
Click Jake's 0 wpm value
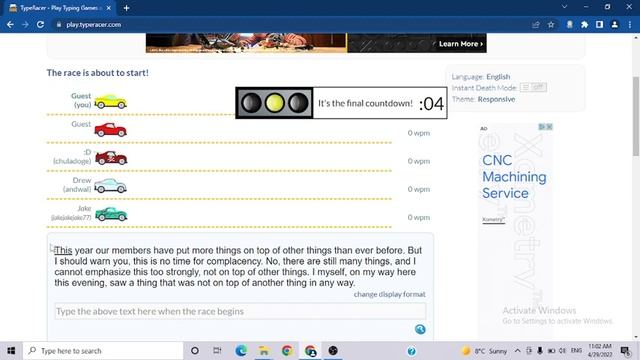(419, 218)
